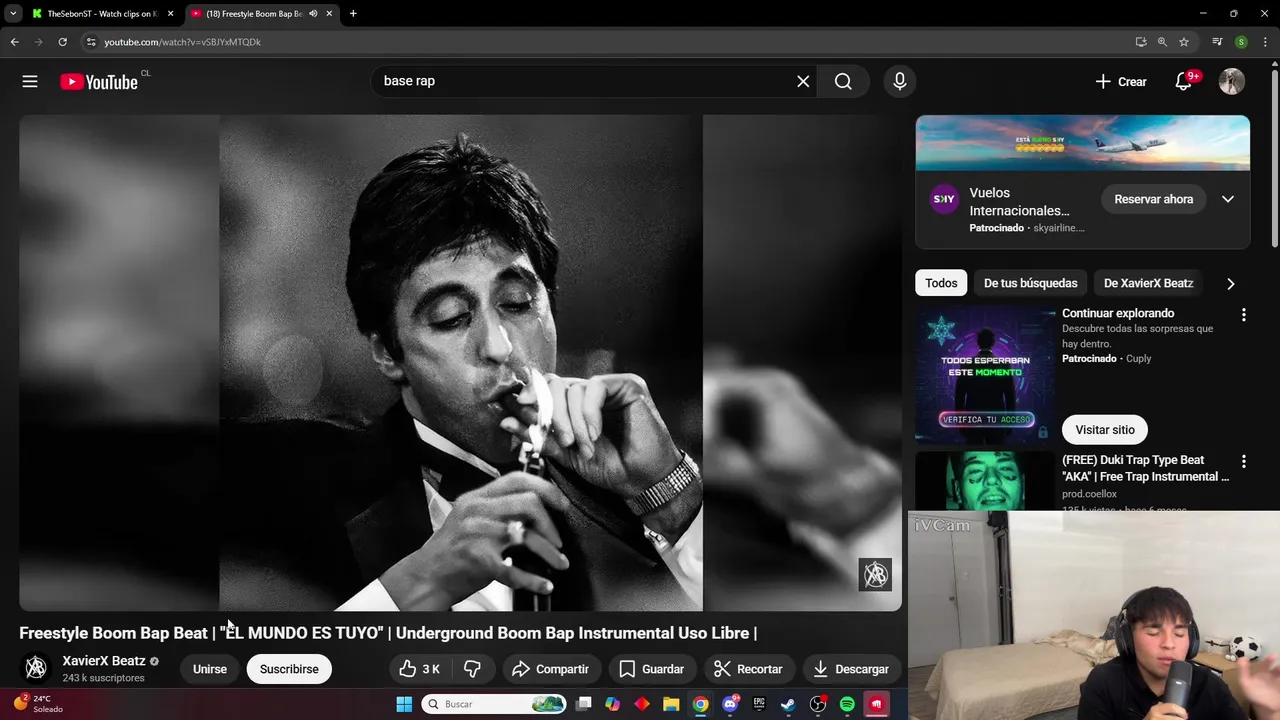Open Discord from the taskbar
The height and width of the screenshot is (720, 1280).
pyautogui.click(x=730, y=704)
